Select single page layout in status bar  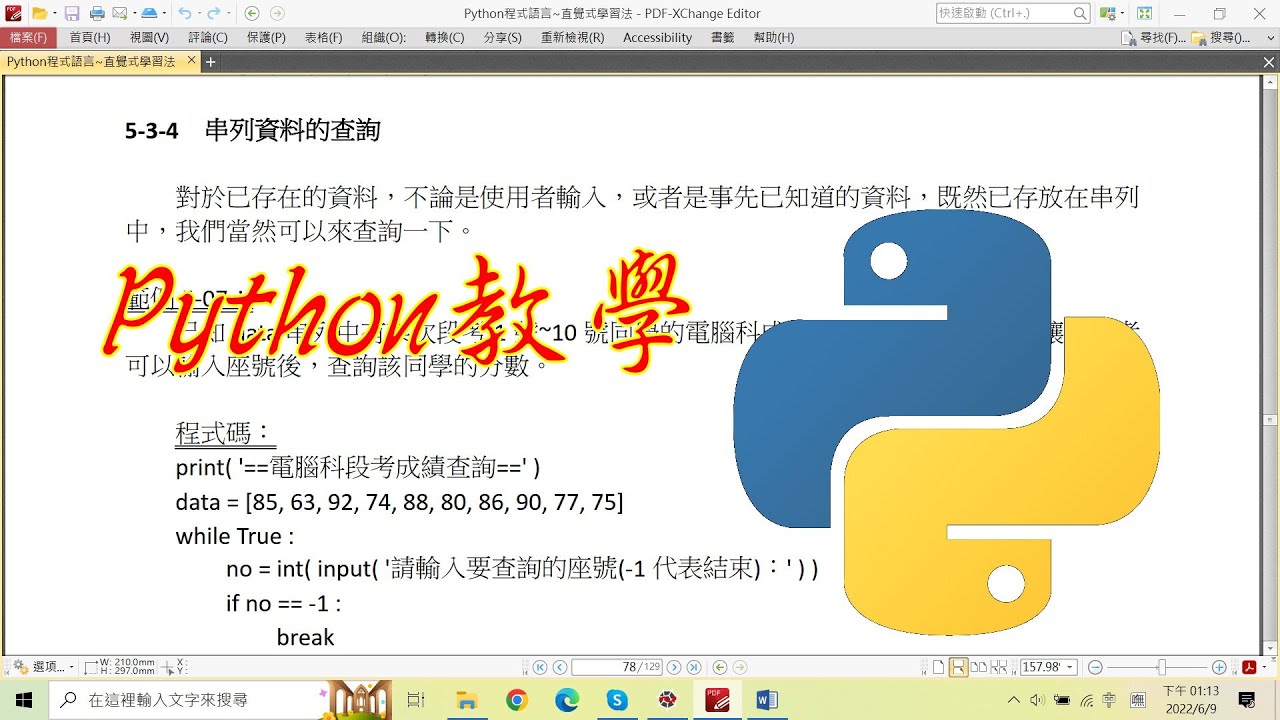[938, 667]
